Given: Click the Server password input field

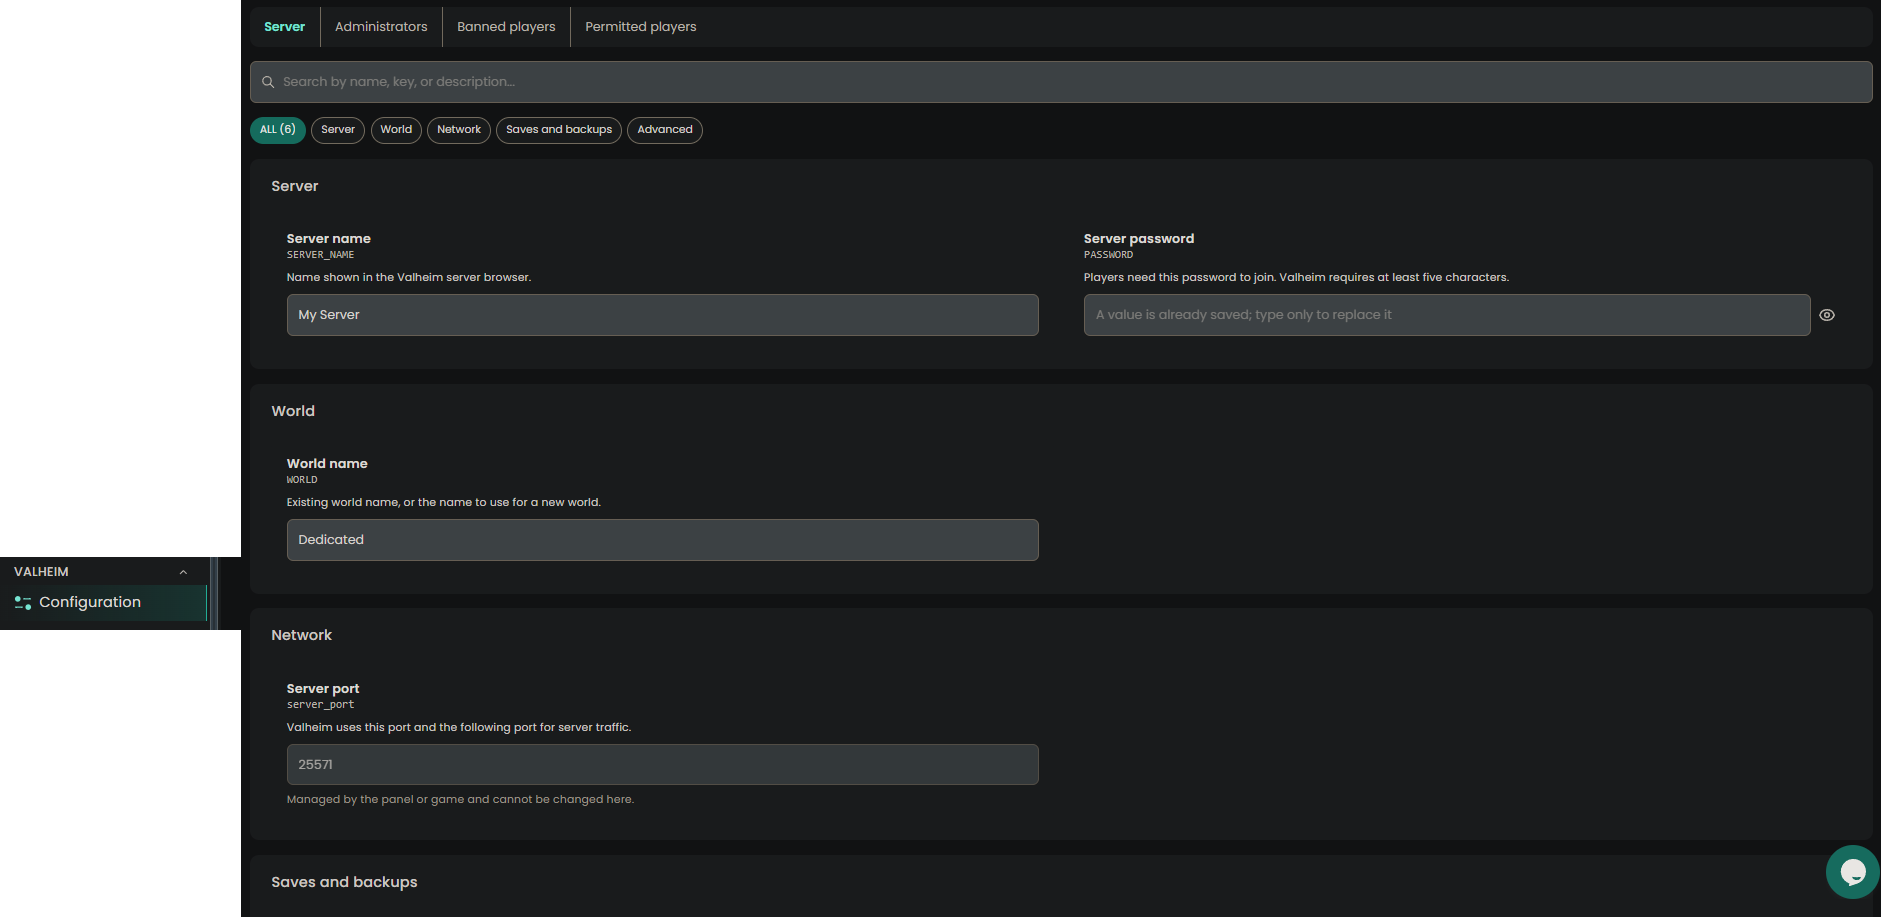Looking at the screenshot, I should point(1447,315).
